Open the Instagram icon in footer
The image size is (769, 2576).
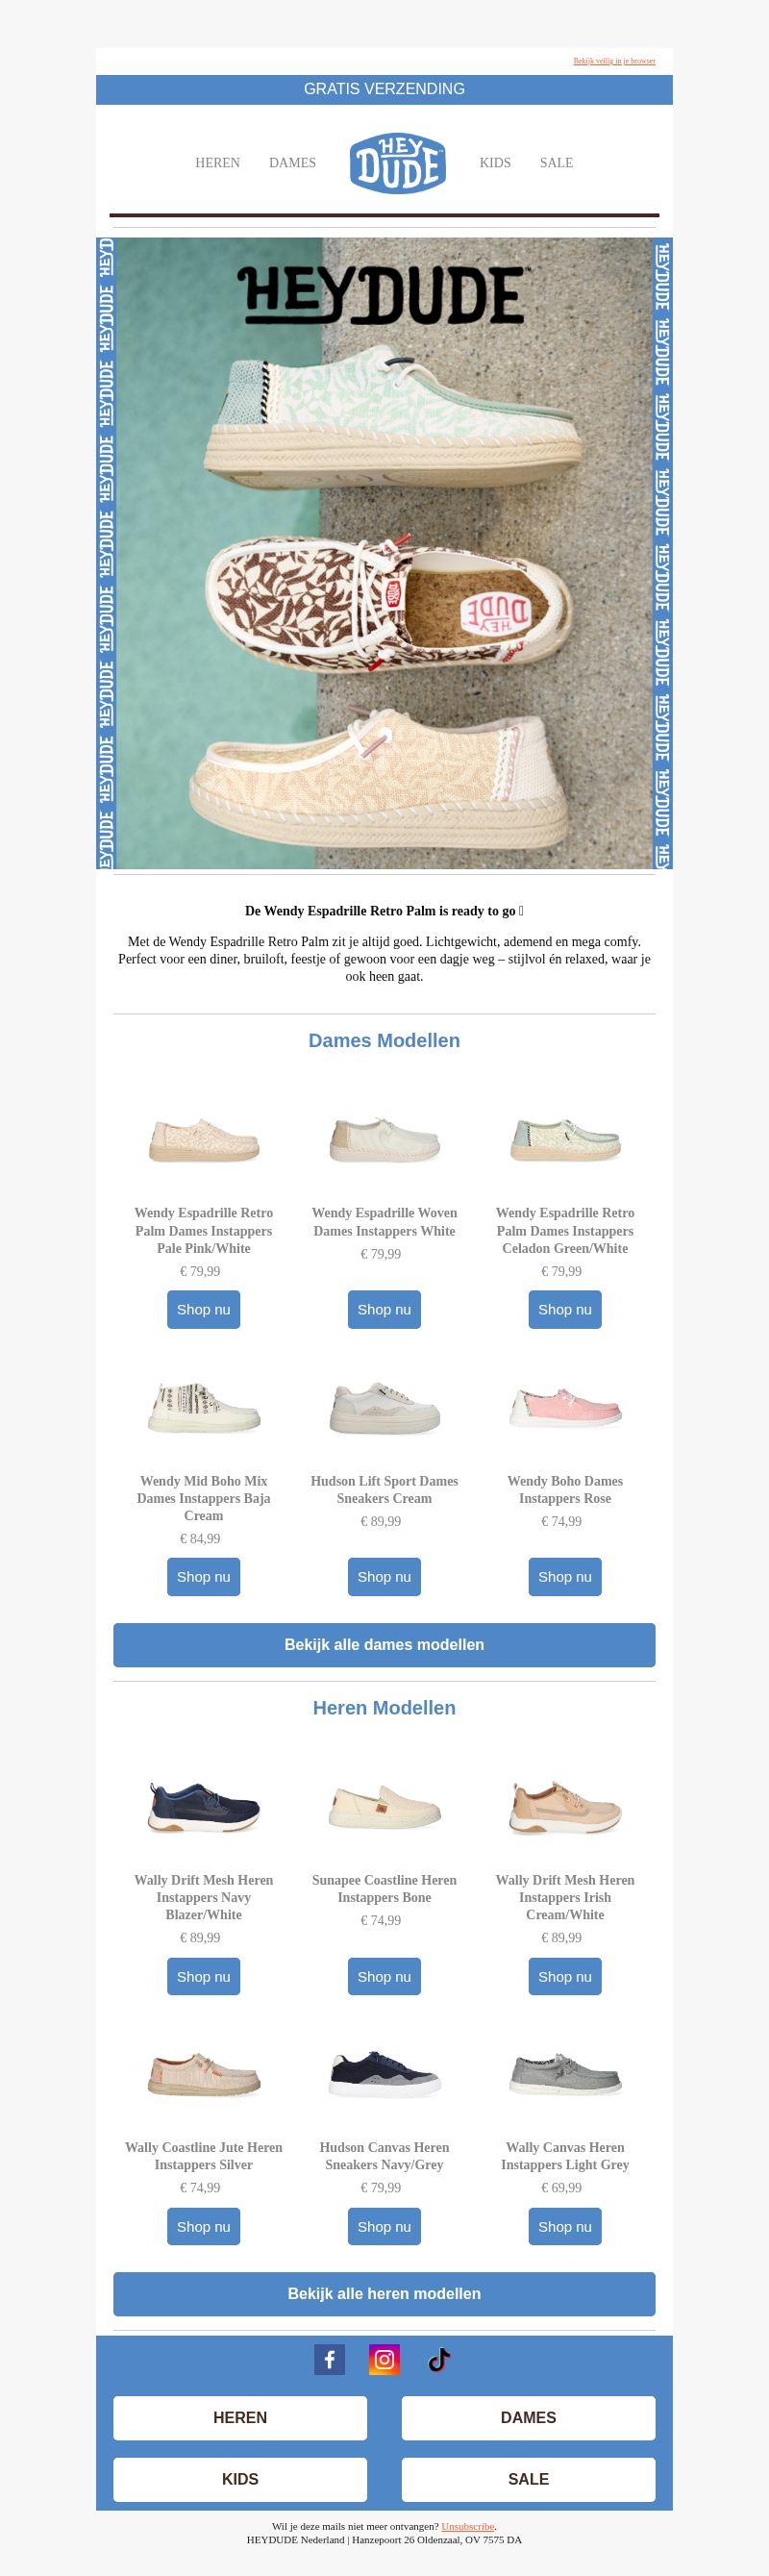384,2359
